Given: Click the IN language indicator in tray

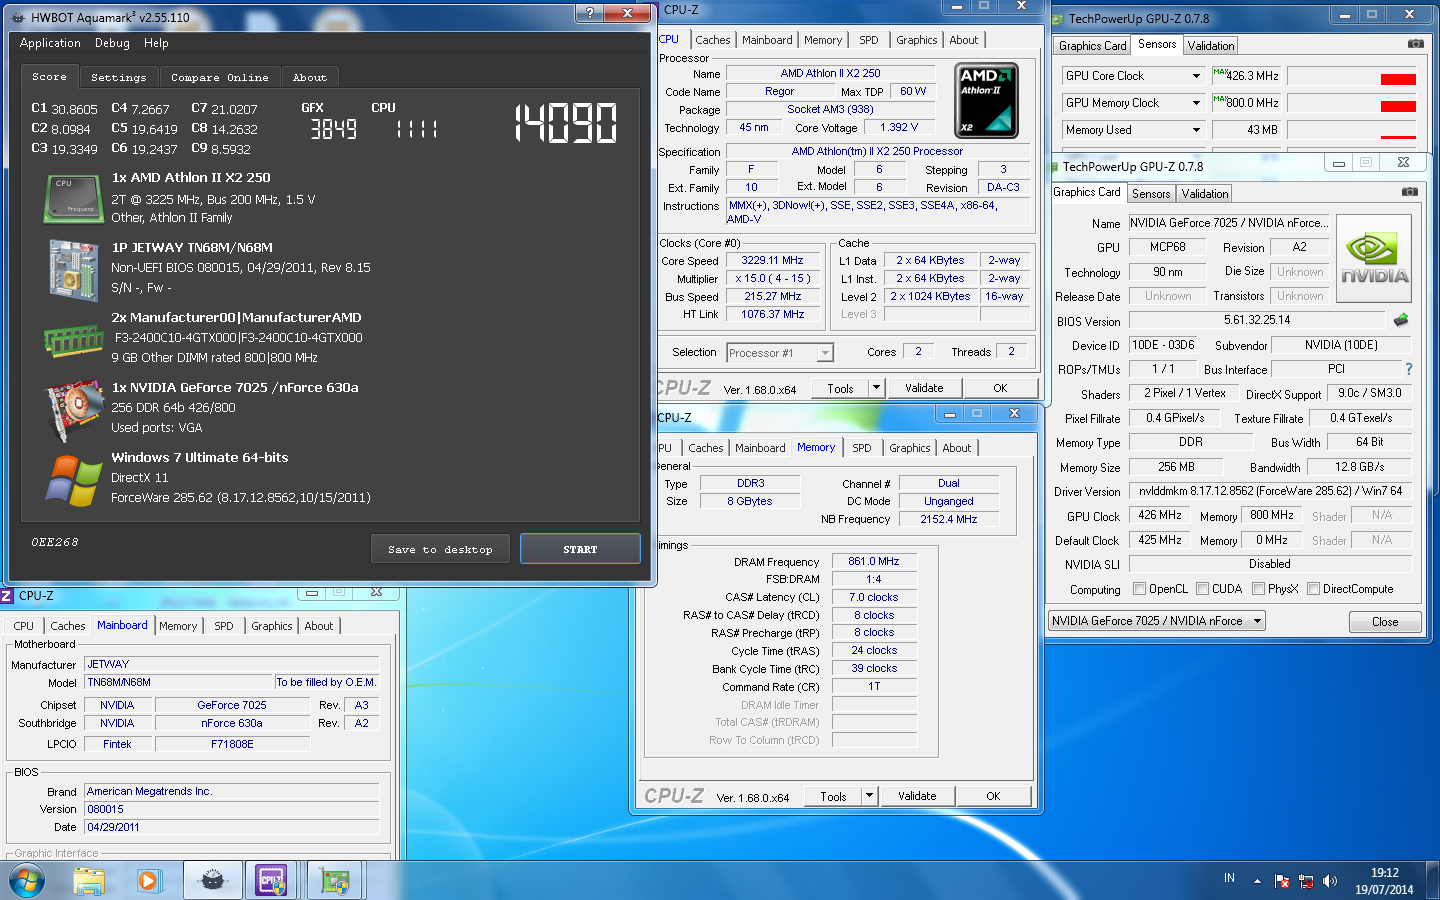Looking at the screenshot, I should coord(1229,878).
